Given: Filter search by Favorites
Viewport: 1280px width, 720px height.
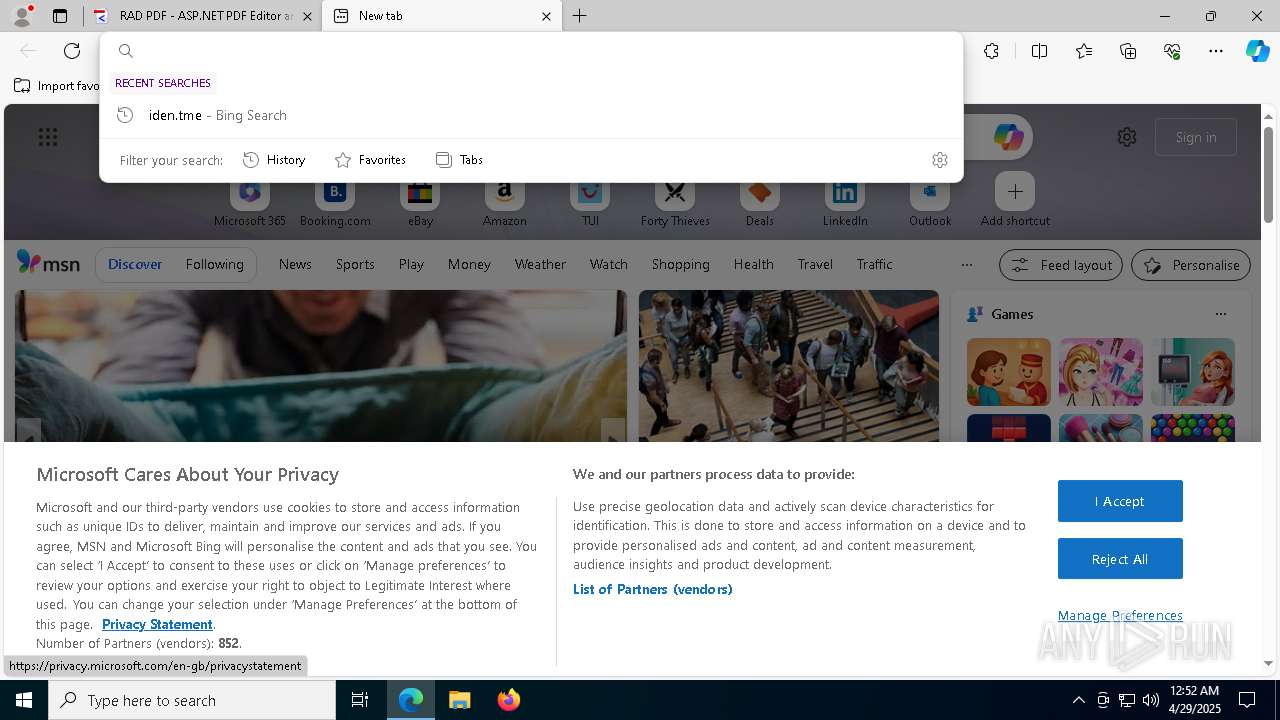Looking at the screenshot, I should tap(370, 160).
